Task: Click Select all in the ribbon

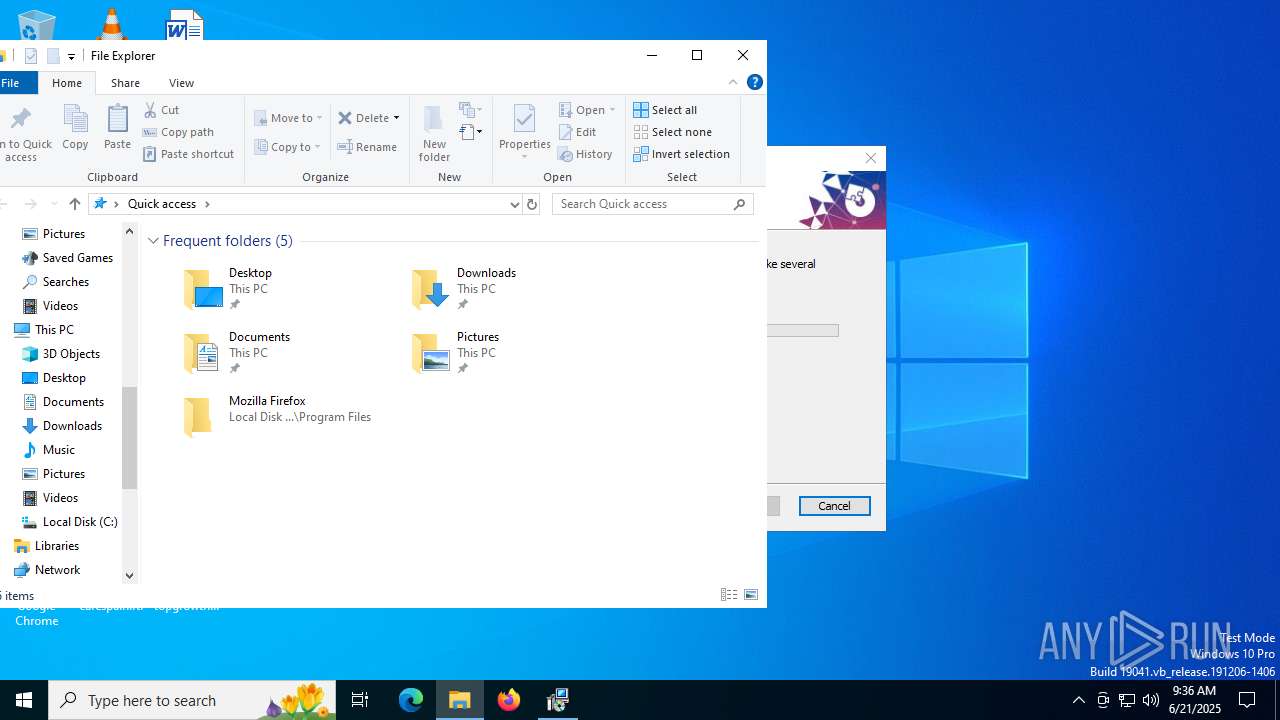Action: pos(665,110)
